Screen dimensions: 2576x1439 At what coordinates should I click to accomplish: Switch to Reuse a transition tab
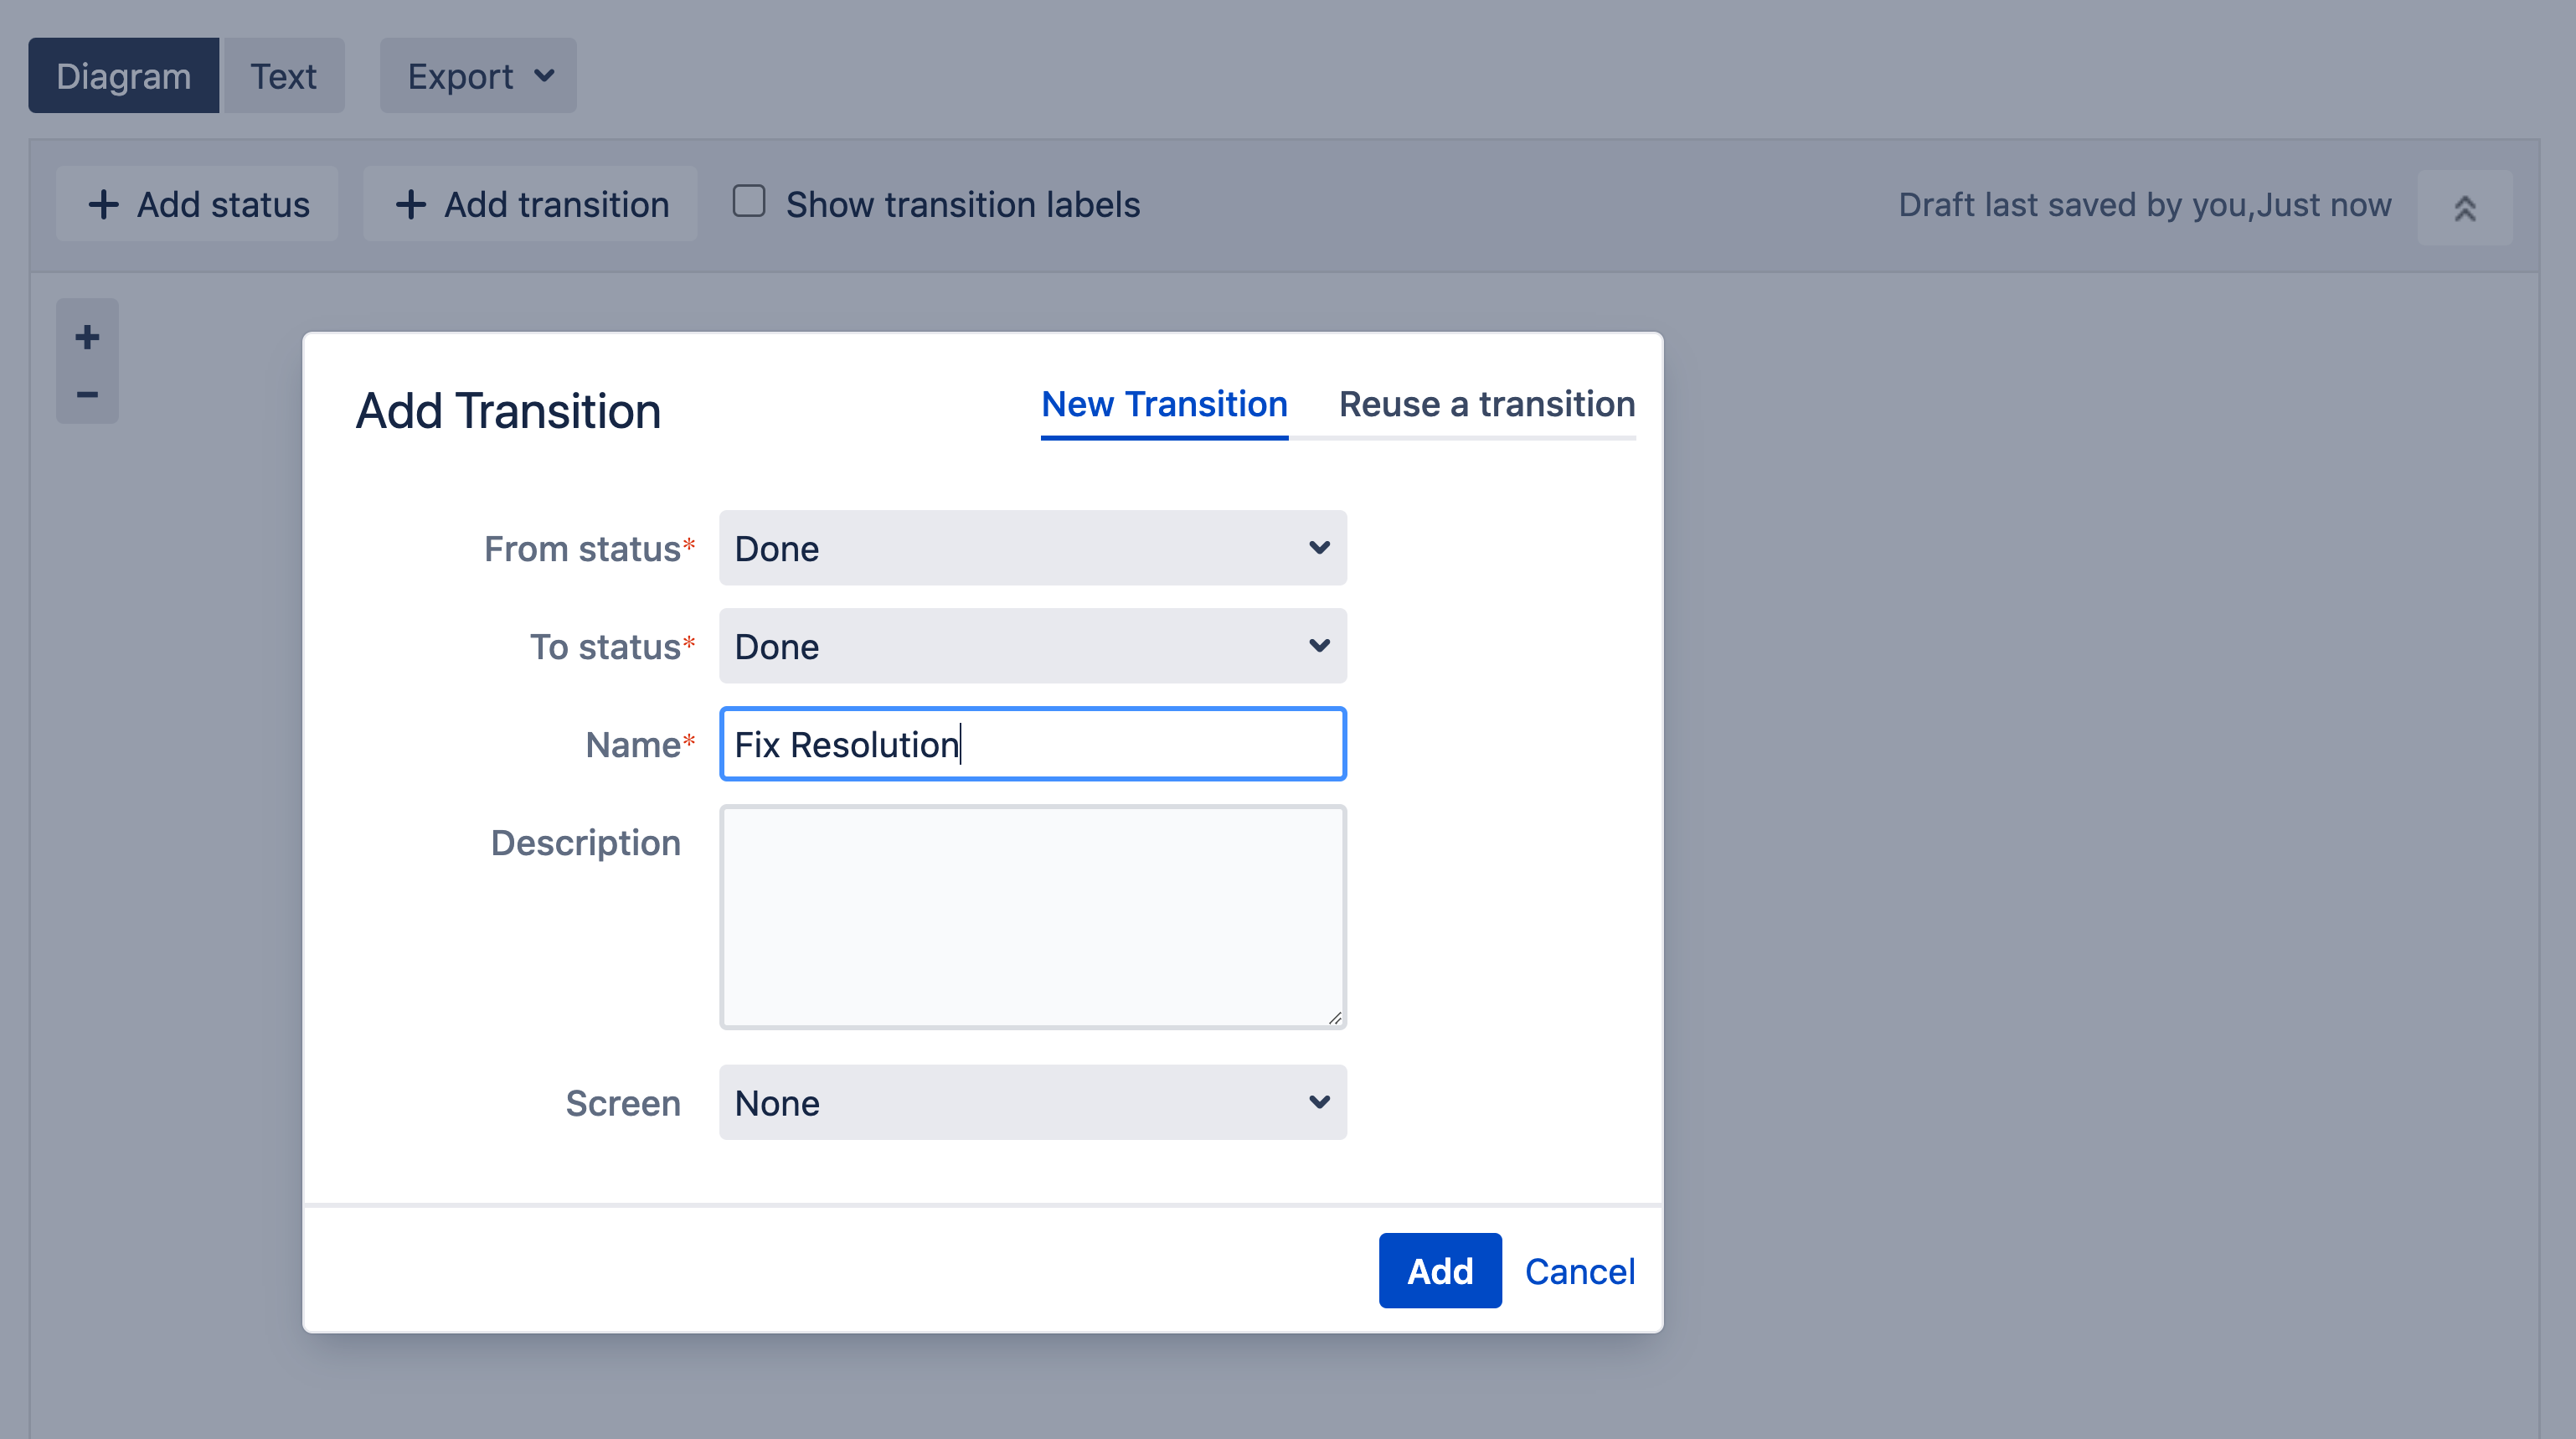pos(1485,404)
